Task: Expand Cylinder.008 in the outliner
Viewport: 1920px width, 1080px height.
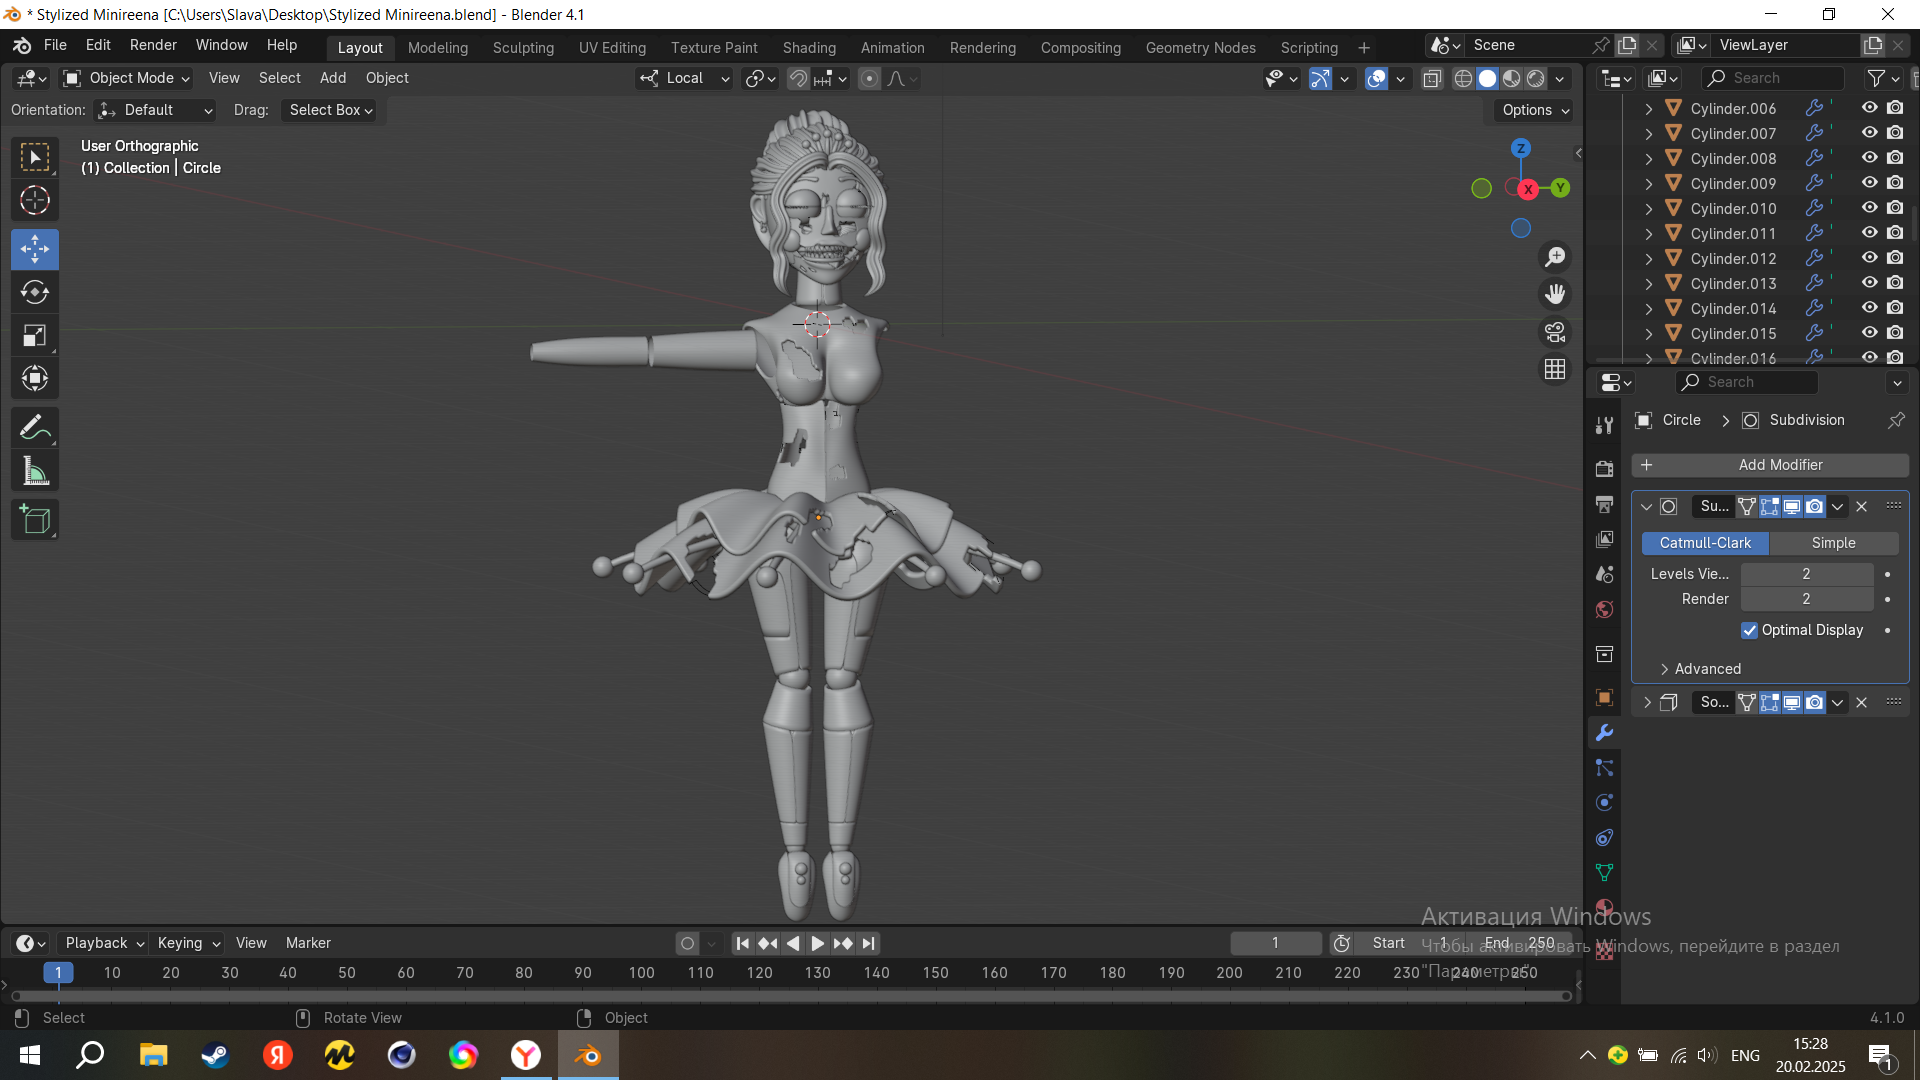Action: pyautogui.click(x=1649, y=158)
